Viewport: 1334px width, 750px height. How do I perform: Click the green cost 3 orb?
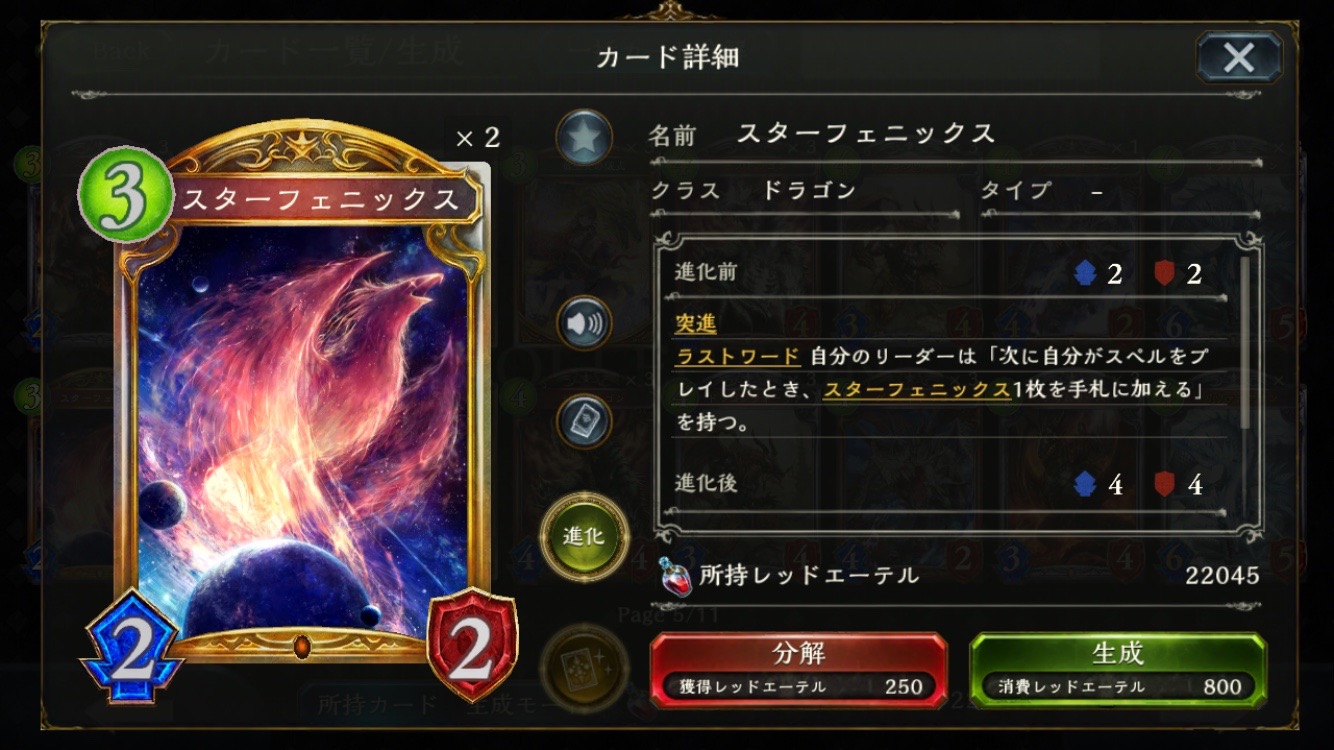coord(125,194)
